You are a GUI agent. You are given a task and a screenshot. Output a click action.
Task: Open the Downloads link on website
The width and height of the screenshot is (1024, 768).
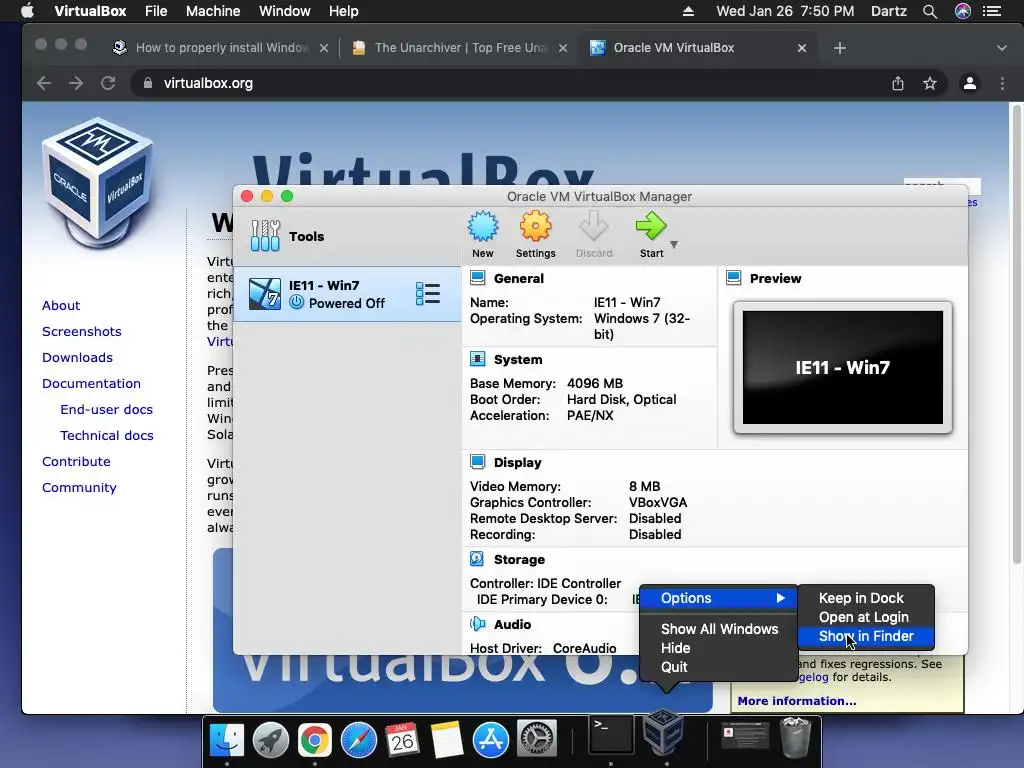(x=77, y=357)
